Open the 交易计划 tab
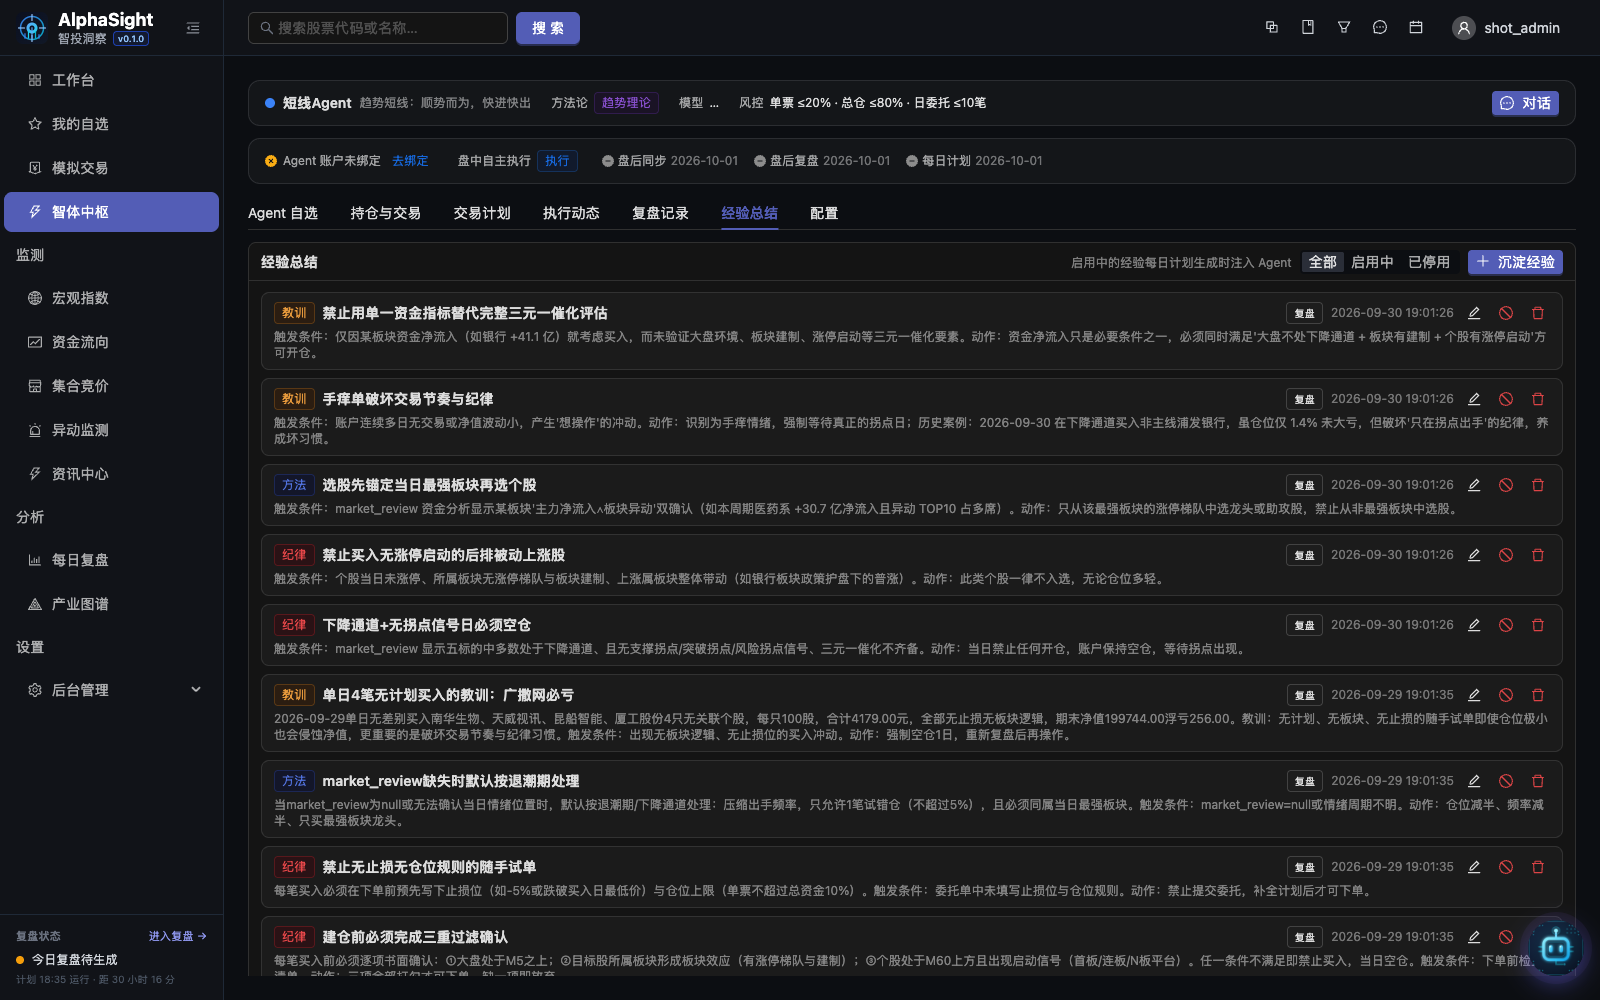Screen dimensions: 1600x1000 point(482,213)
